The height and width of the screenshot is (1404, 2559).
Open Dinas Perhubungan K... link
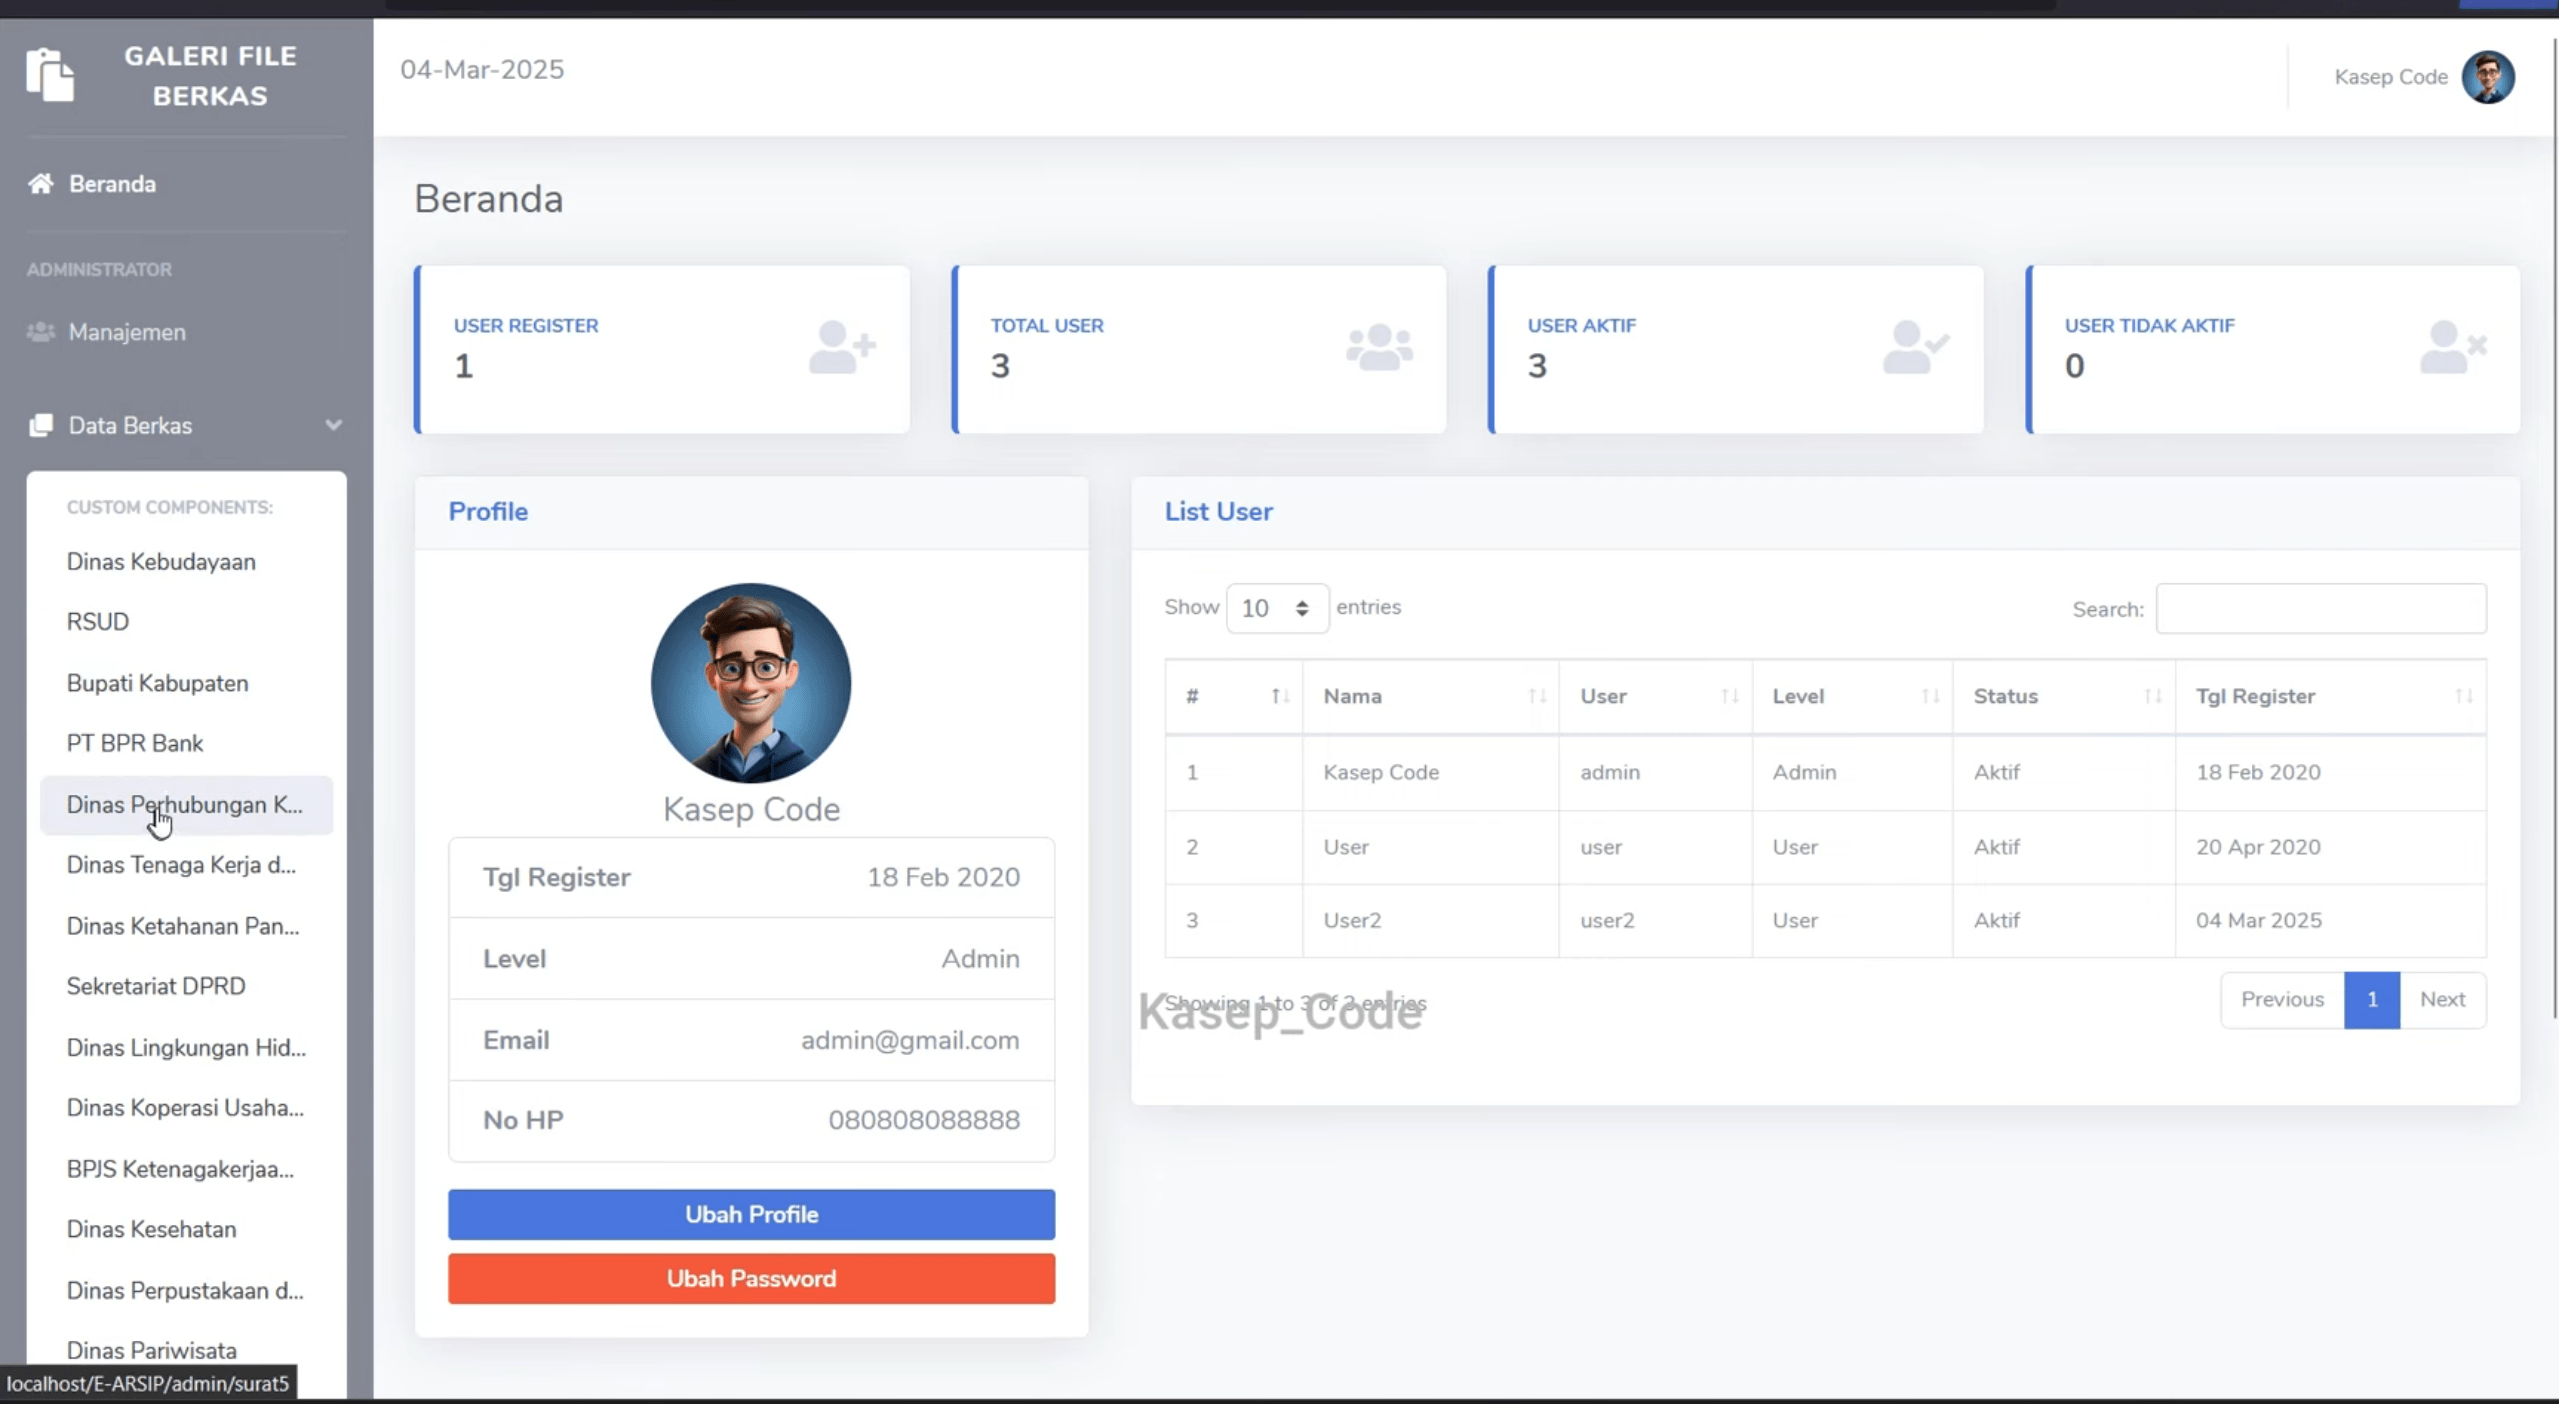[186, 805]
